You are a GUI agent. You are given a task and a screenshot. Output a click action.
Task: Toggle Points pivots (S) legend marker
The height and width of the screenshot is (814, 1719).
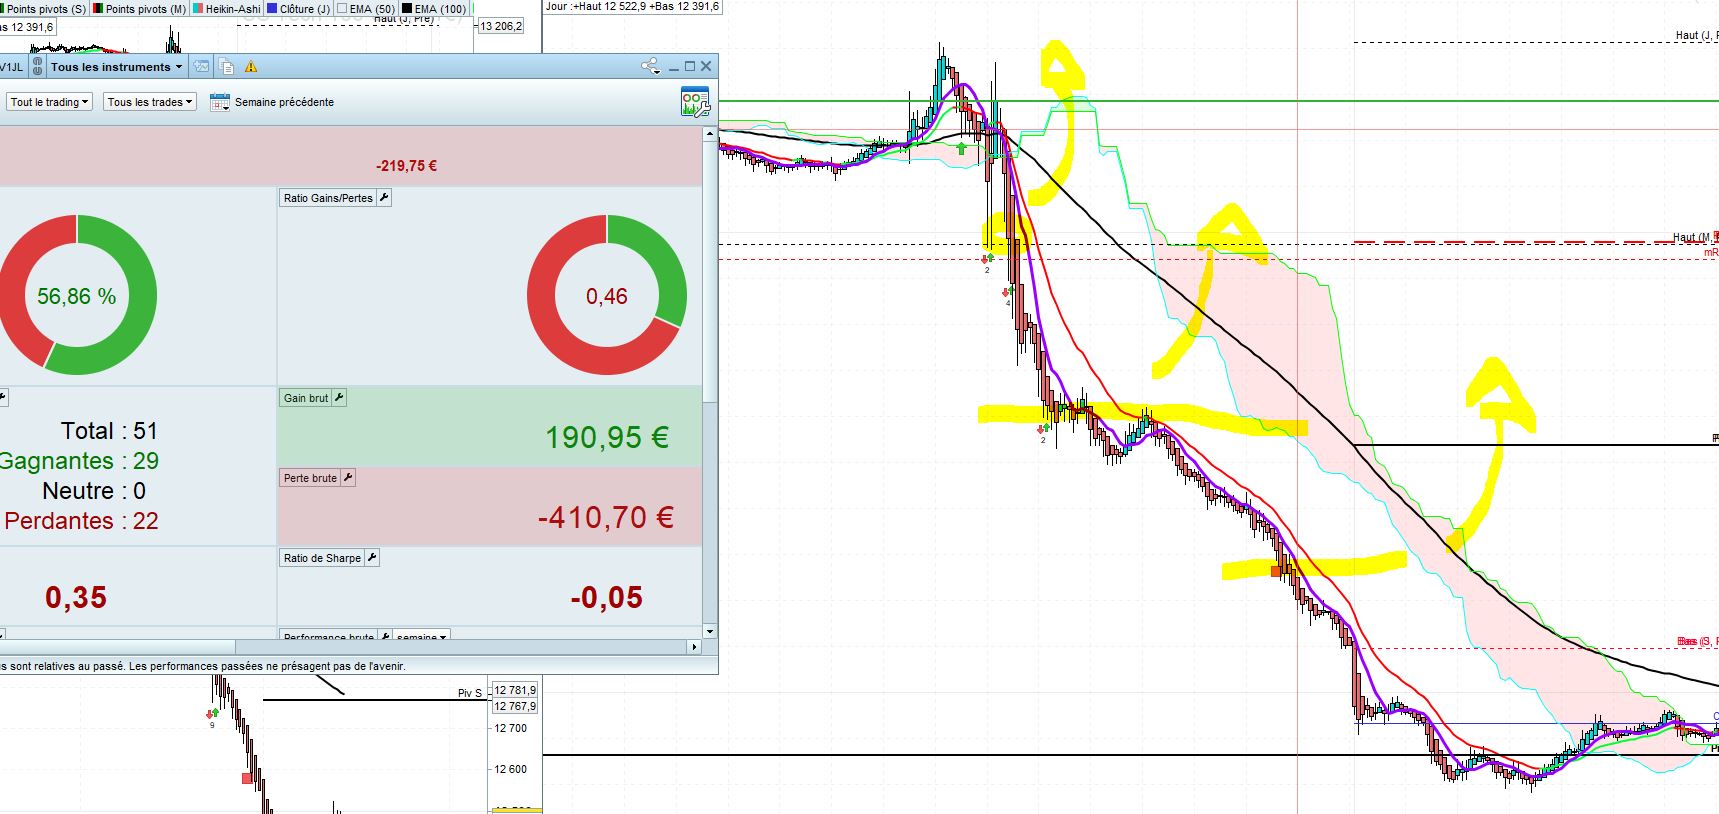point(3,9)
